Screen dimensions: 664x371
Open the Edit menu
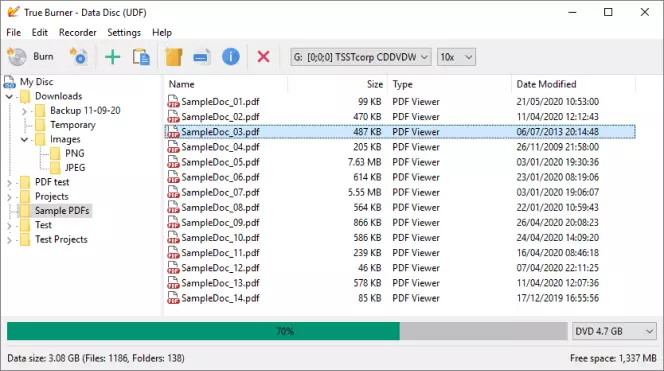[x=39, y=33]
